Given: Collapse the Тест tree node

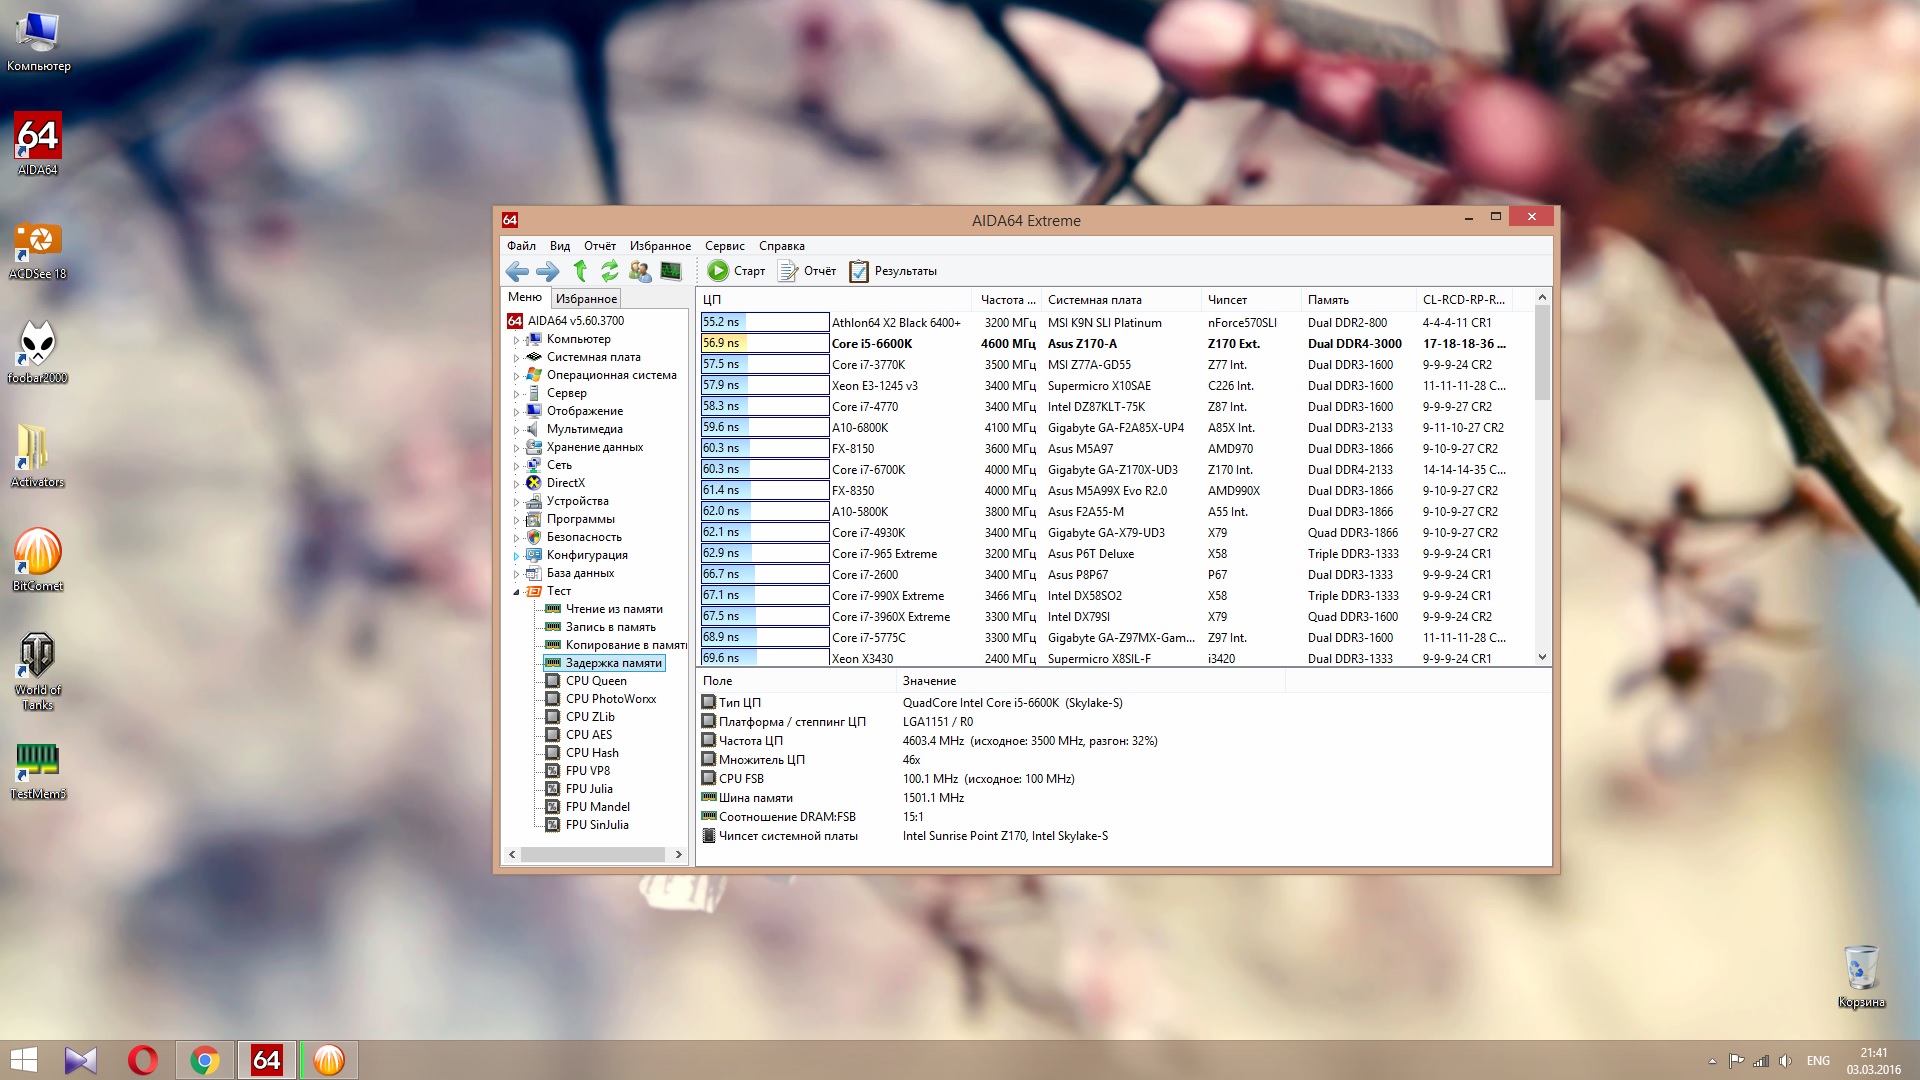Looking at the screenshot, I should pyautogui.click(x=517, y=592).
